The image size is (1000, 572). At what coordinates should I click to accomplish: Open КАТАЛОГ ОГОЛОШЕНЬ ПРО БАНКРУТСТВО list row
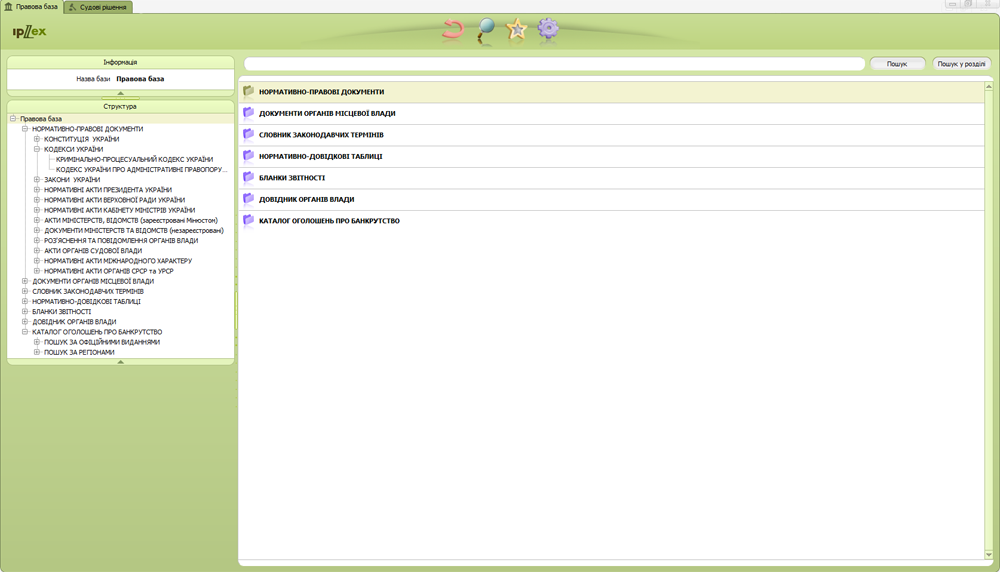click(x=612, y=221)
